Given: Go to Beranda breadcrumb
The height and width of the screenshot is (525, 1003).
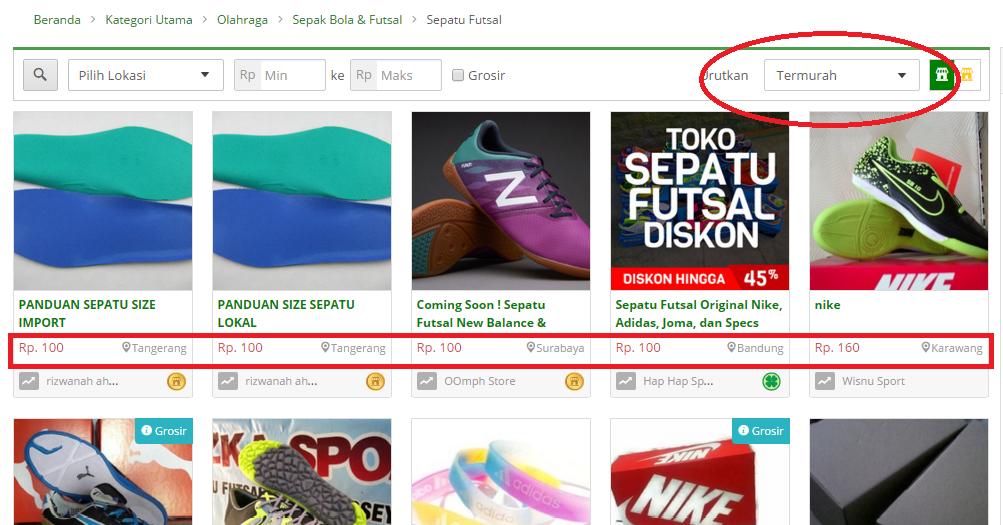Looking at the screenshot, I should coord(57,20).
